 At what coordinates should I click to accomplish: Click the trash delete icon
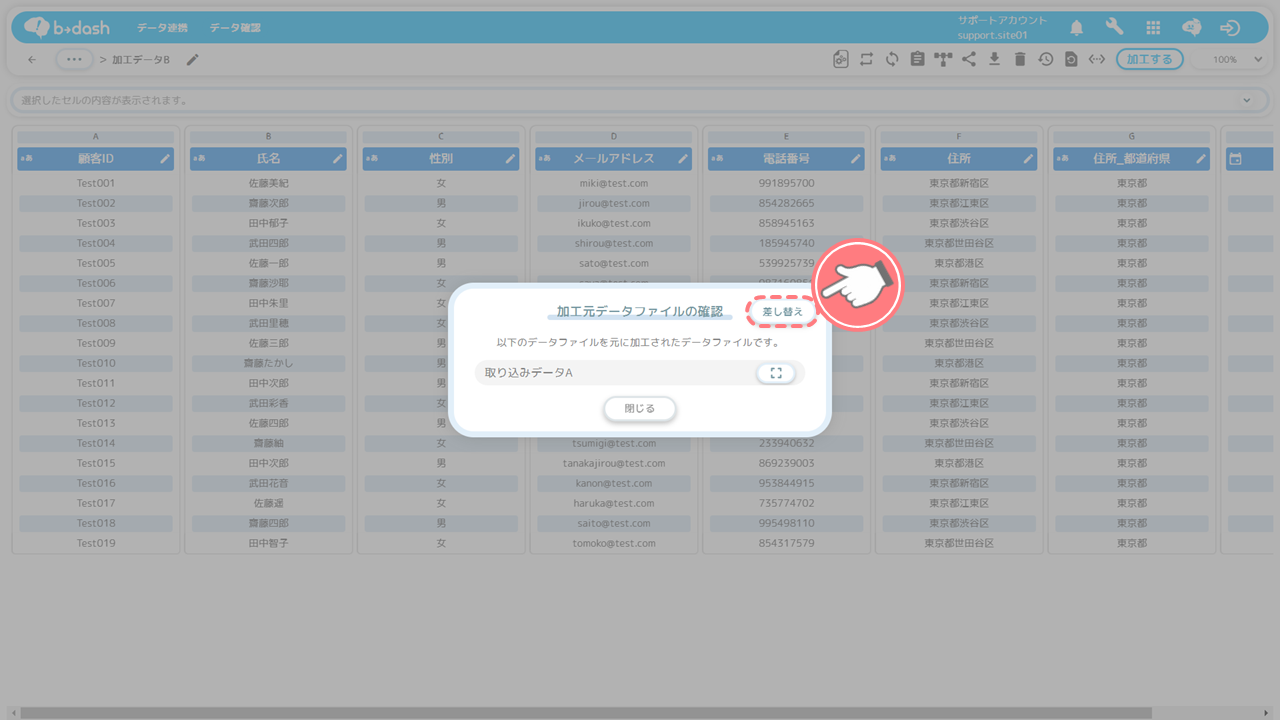click(1019, 59)
